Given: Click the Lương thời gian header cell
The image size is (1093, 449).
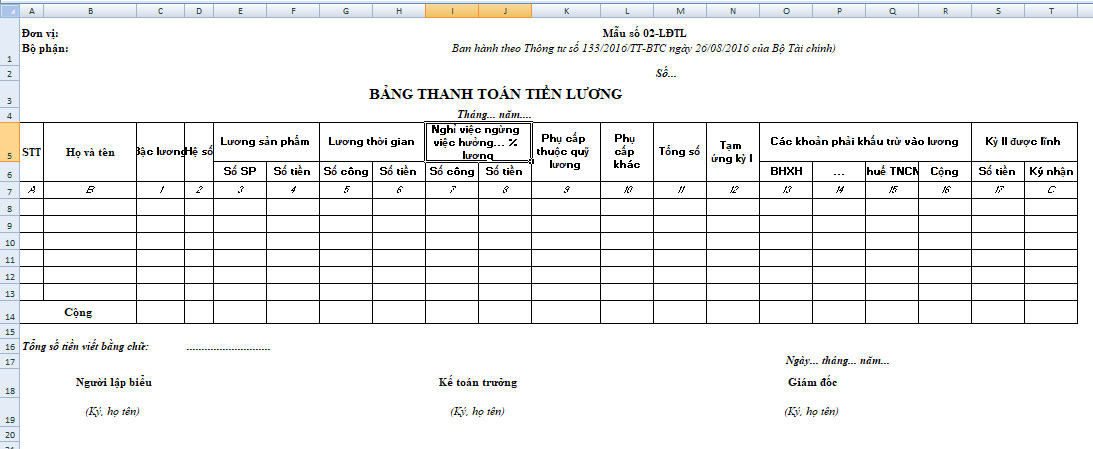Looking at the screenshot, I should point(372,141).
